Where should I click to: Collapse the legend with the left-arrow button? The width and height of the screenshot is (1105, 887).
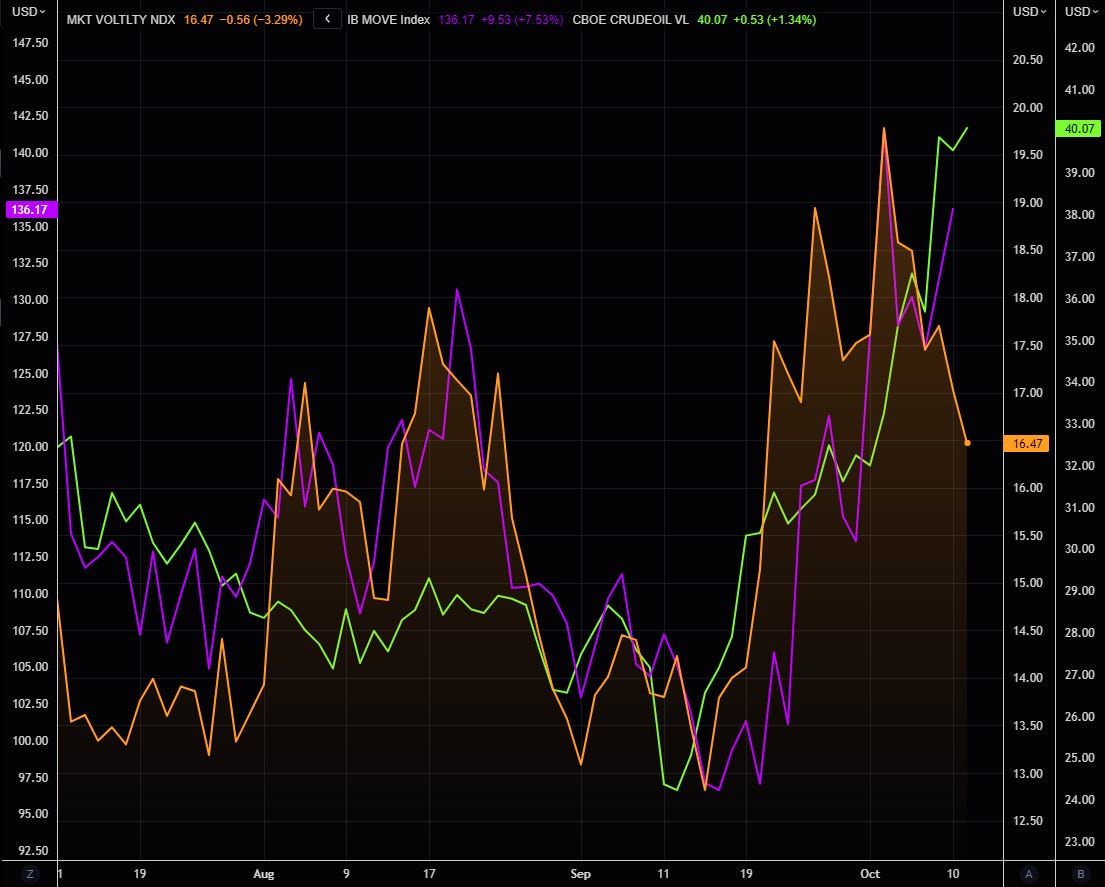[x=327, y=19]
